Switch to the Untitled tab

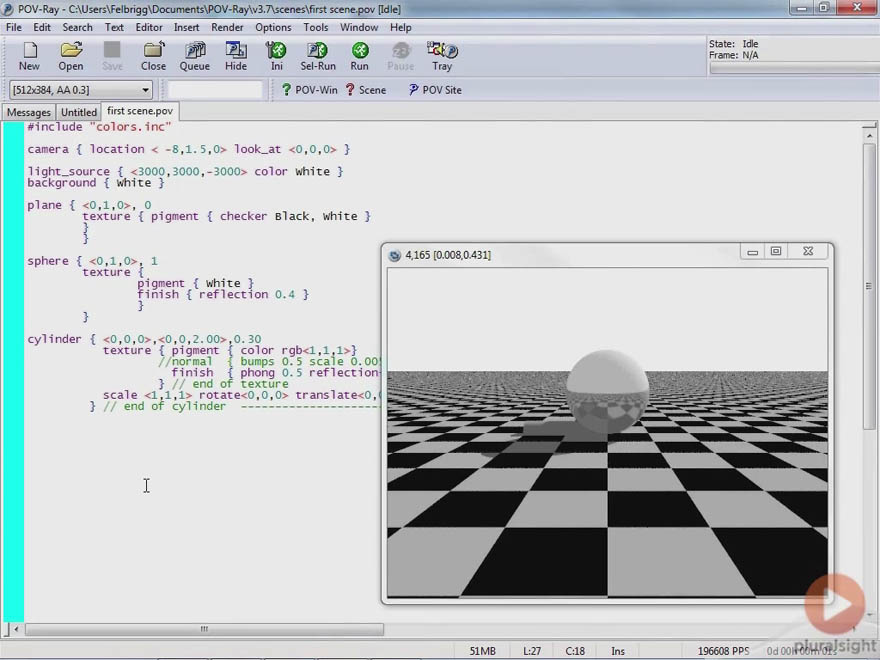(x=79, y=112)
